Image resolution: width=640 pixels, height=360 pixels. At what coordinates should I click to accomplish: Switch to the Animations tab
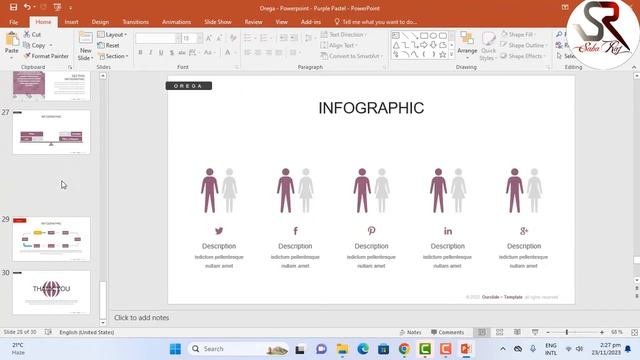coord(176,22)
